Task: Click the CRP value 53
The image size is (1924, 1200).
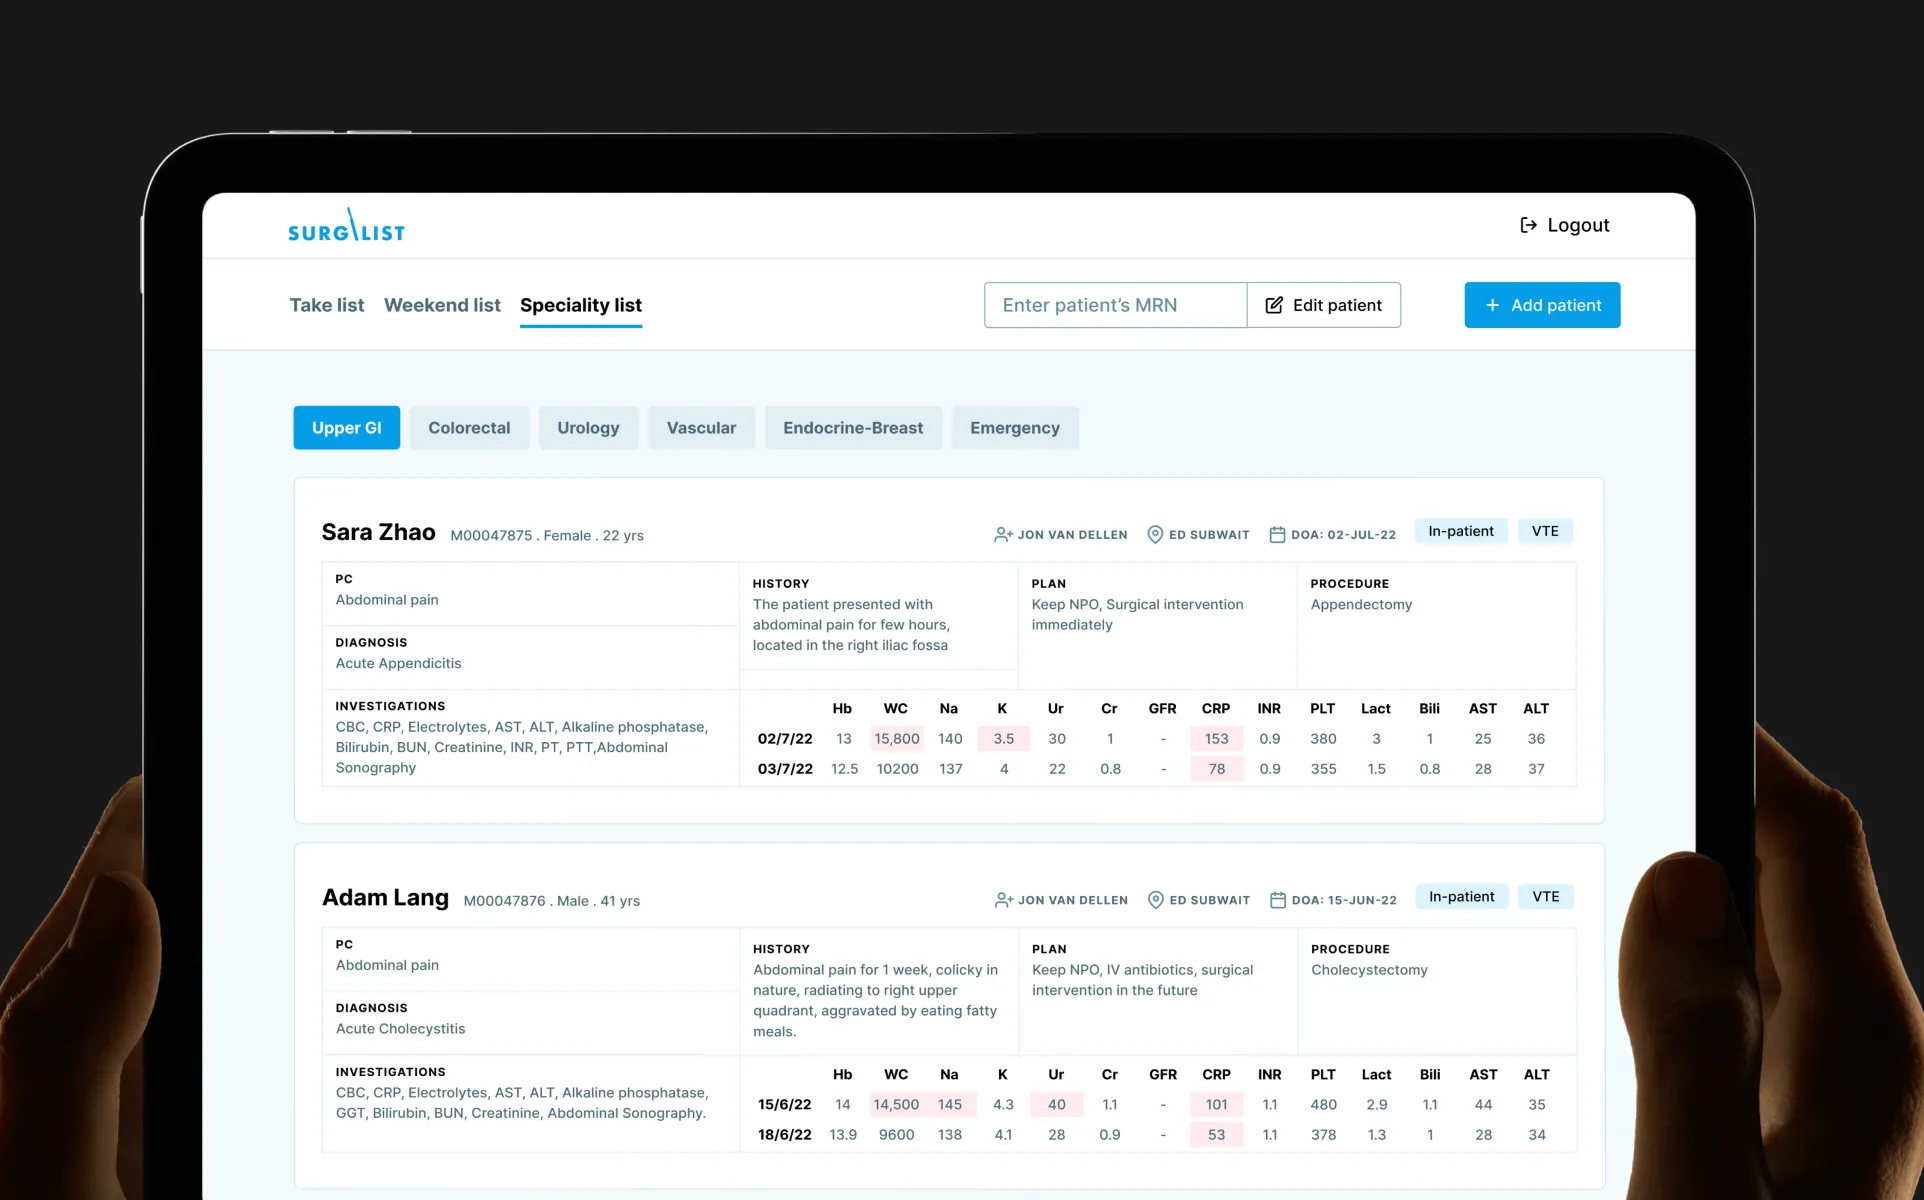Action: [1216, 1134]
